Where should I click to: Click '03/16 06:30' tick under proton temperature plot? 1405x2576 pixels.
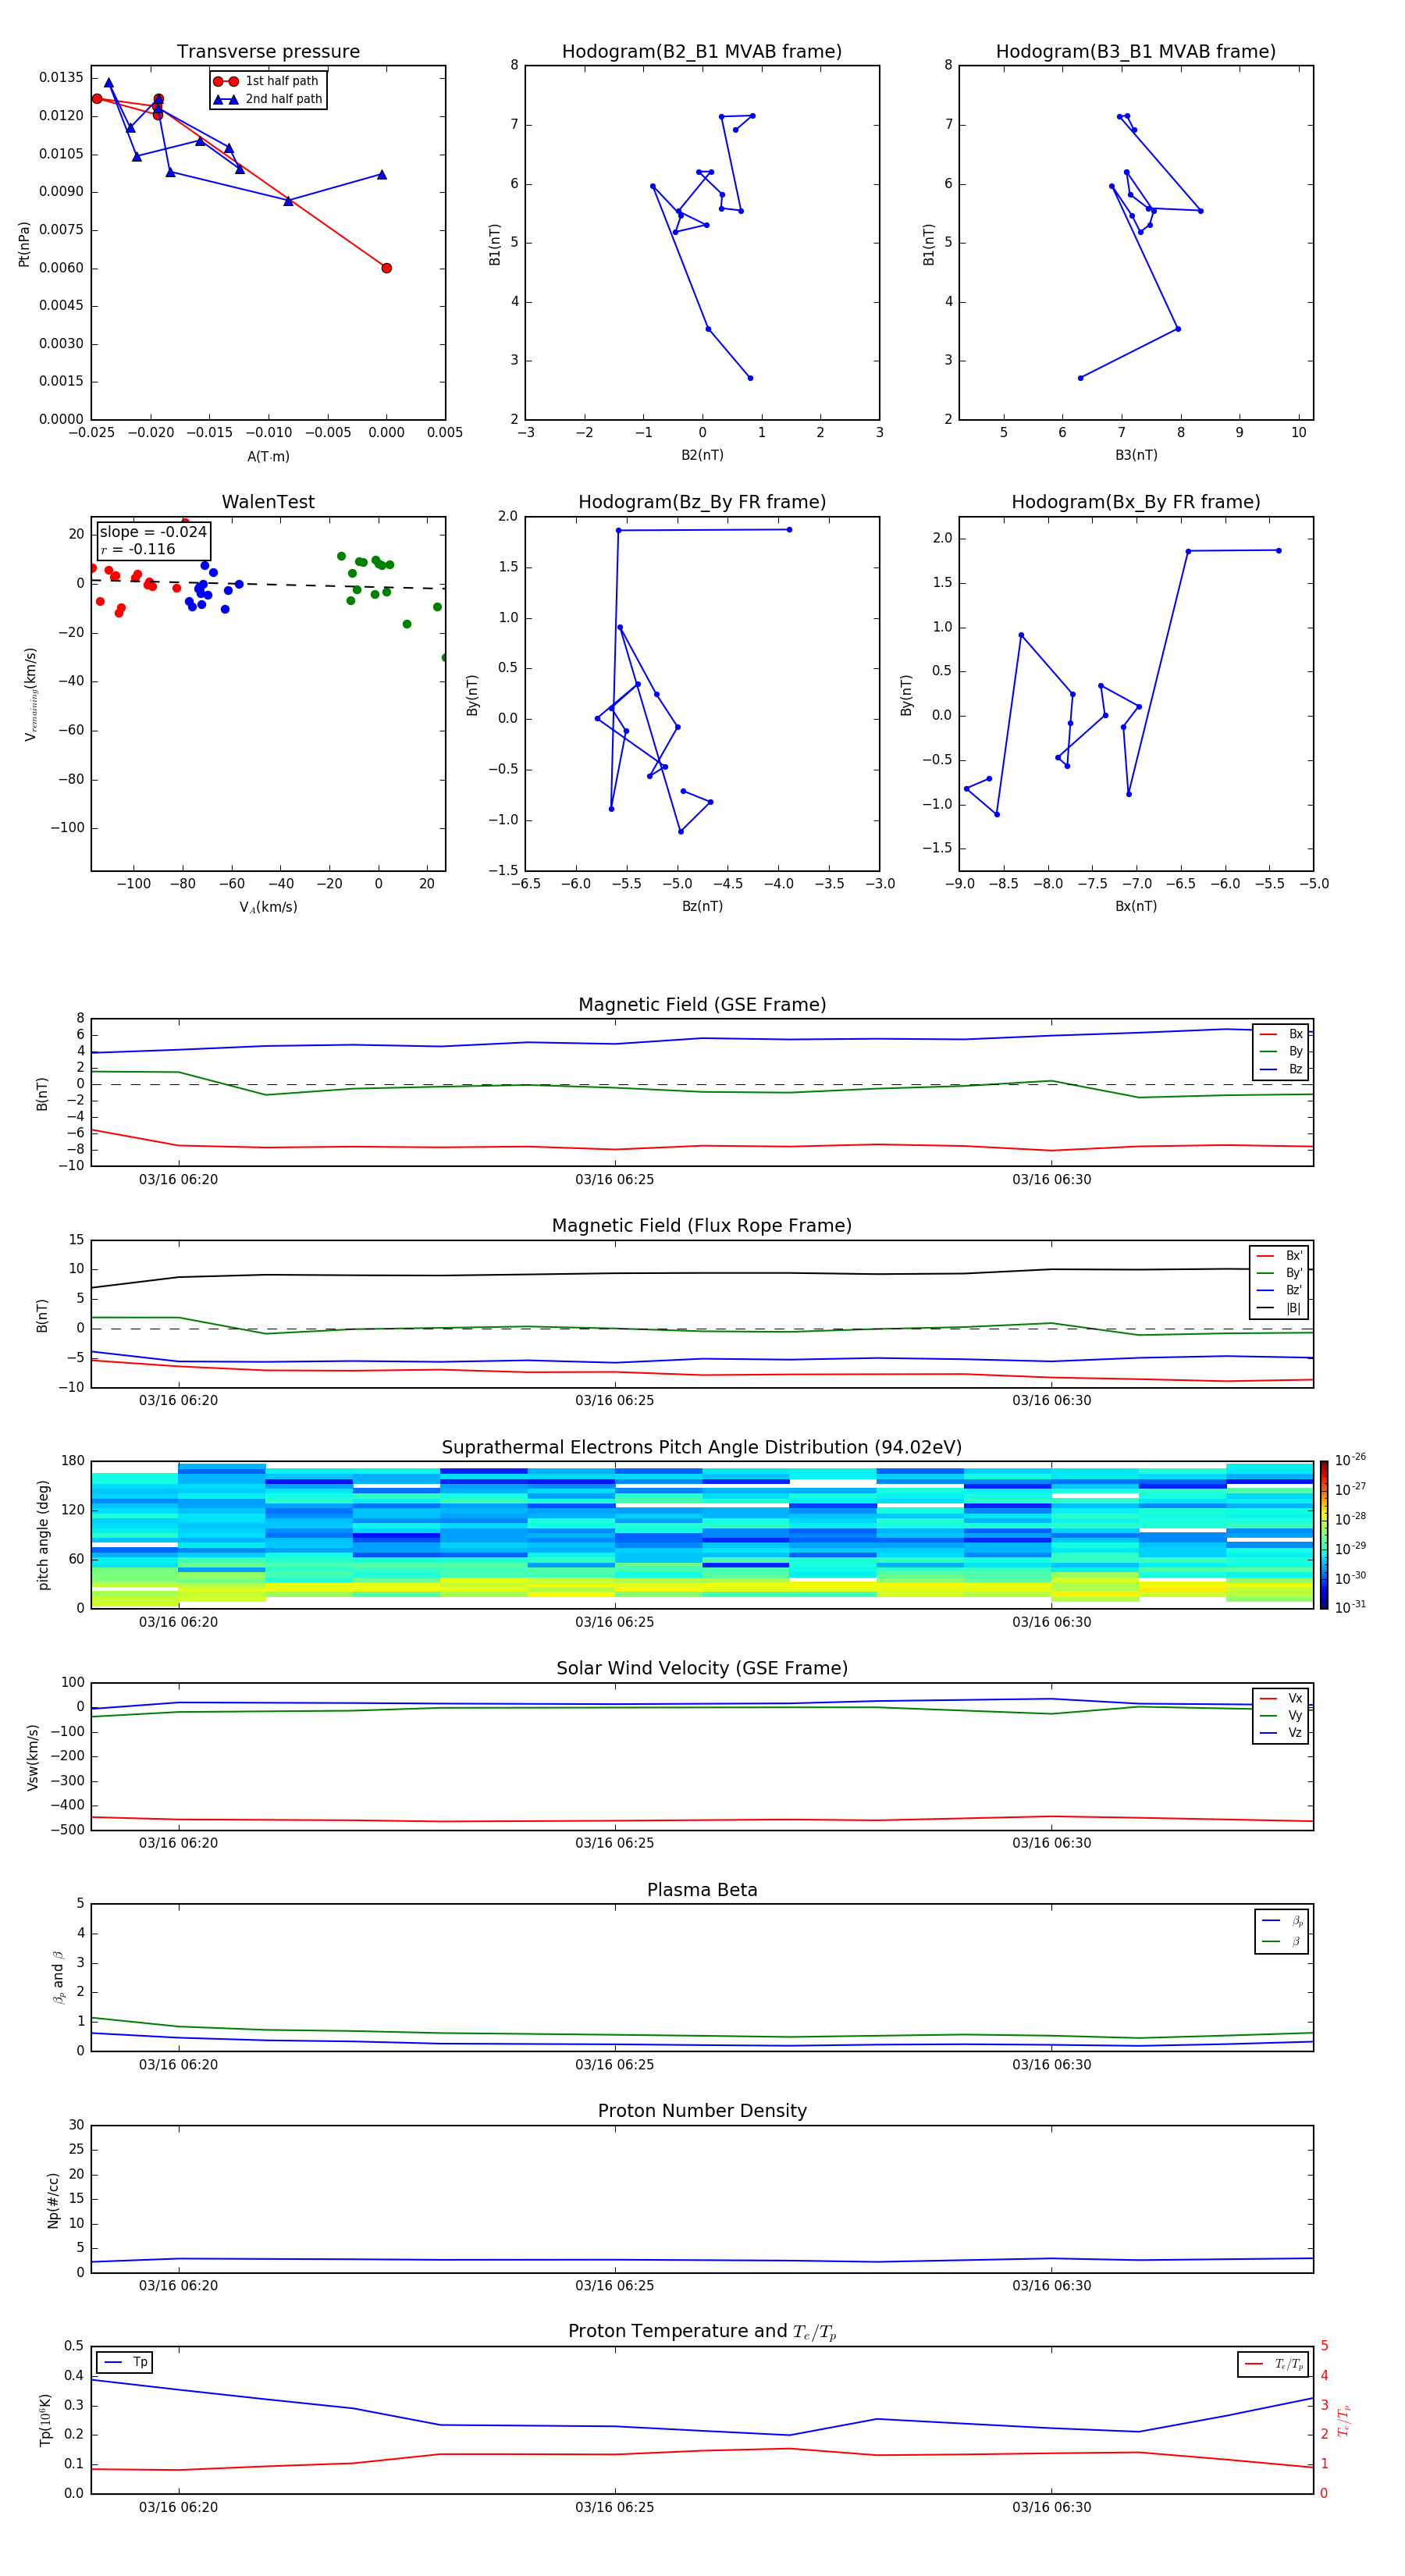click(x=1051, y=2507)
